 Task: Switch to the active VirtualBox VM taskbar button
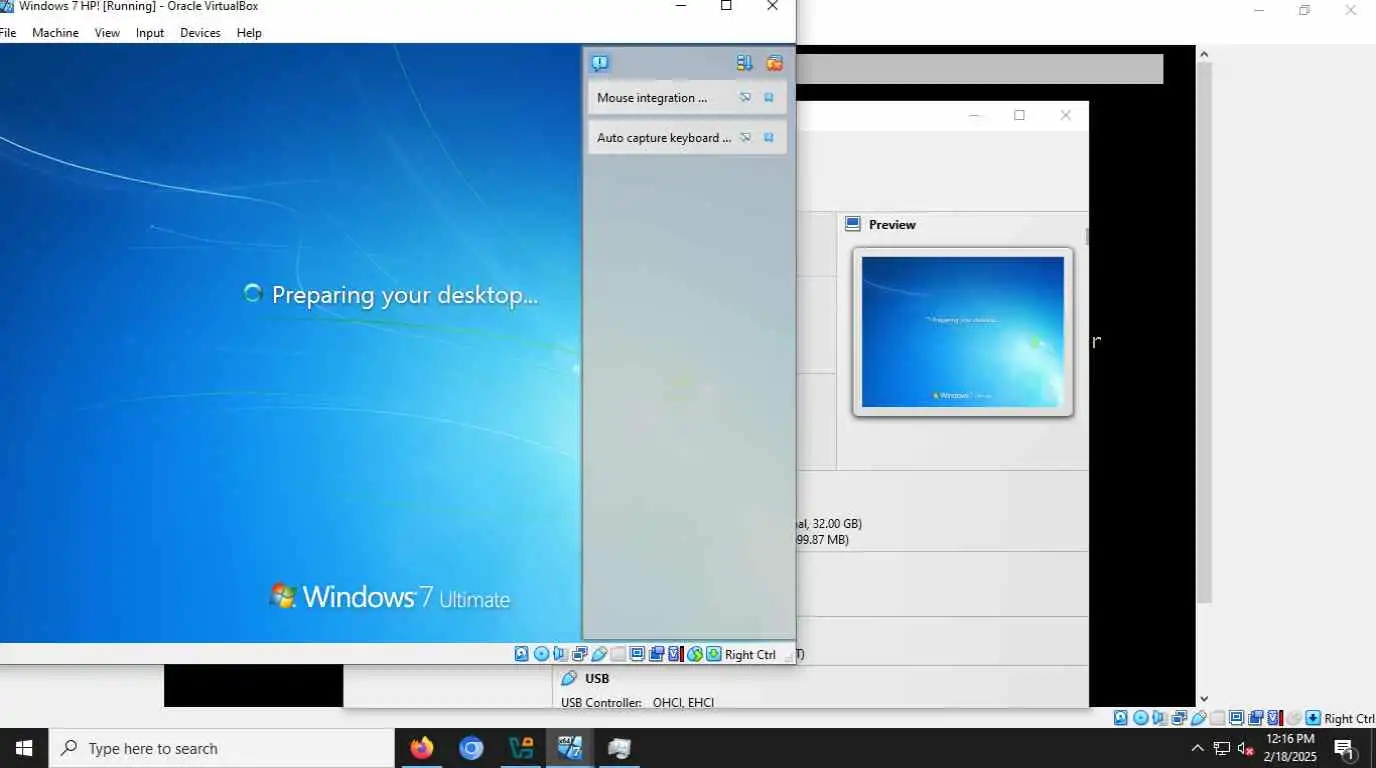coord(570,748)
